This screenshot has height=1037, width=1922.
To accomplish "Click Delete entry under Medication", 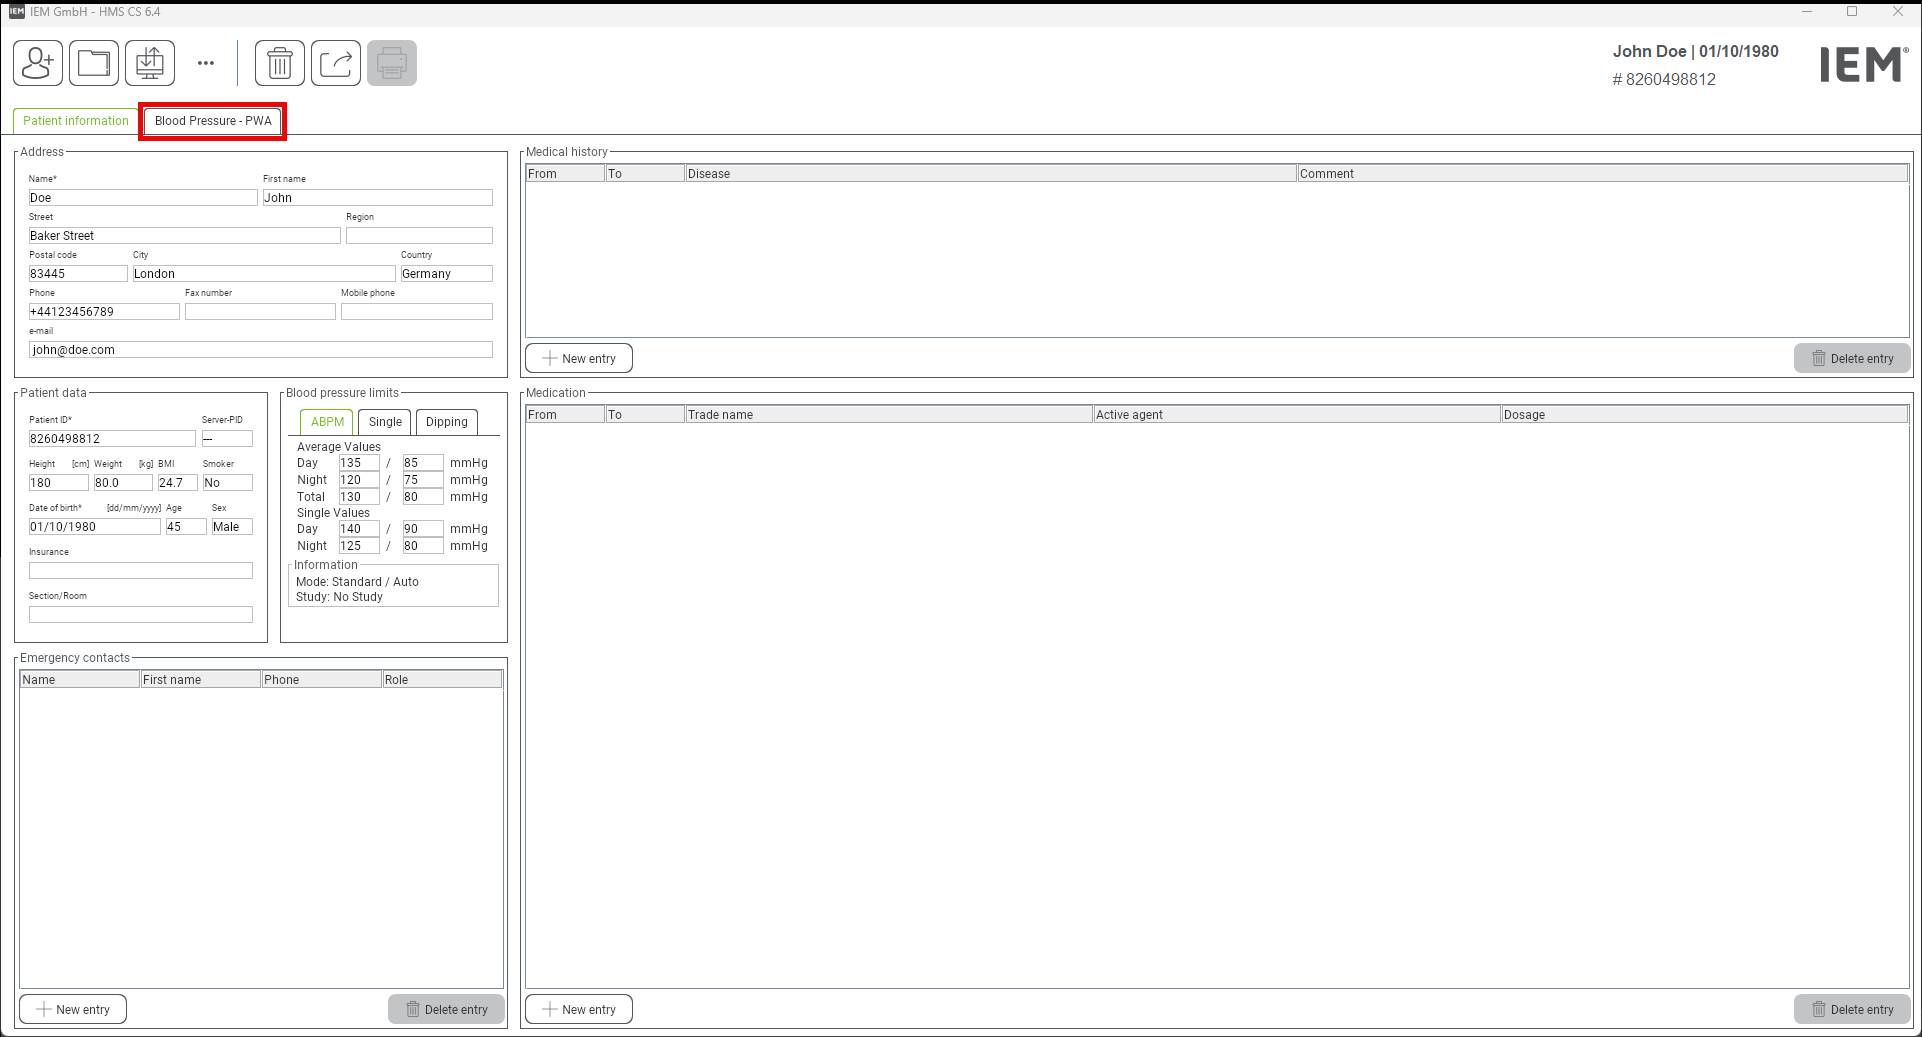I will [x=1852, y=1010].
